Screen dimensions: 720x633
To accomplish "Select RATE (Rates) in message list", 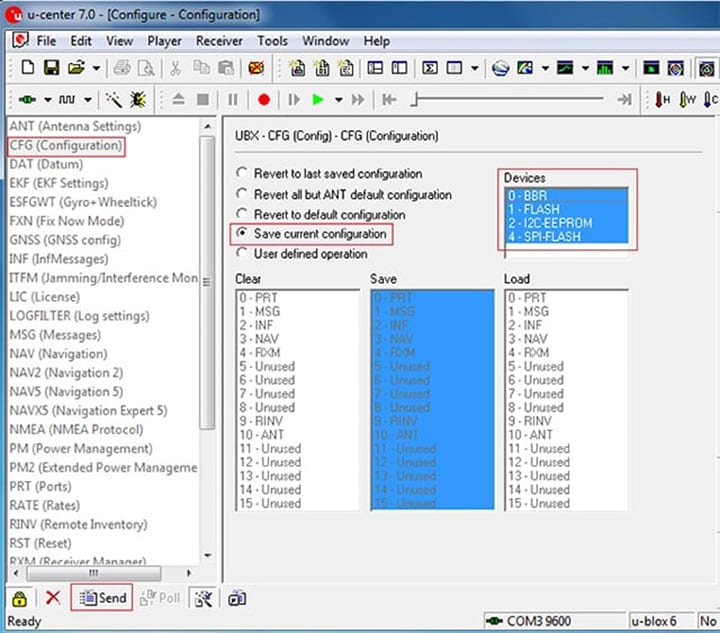I will pyautogui.click(x=45, y=505).
